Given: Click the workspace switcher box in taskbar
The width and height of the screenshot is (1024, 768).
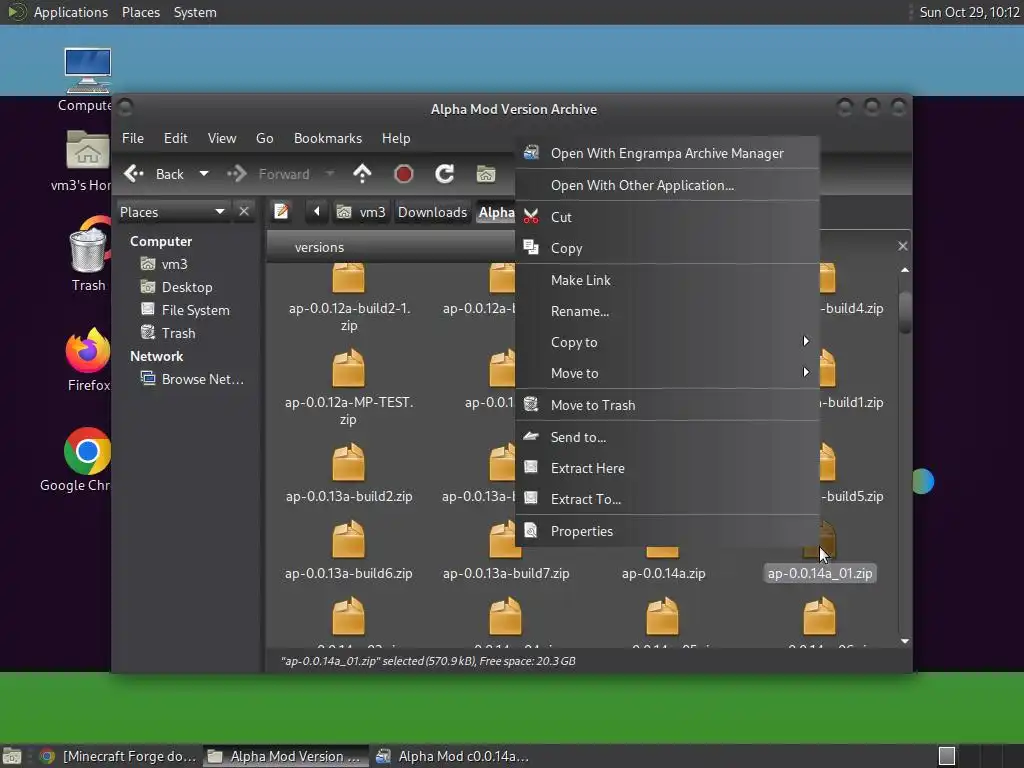Looking at the screenshot, I should [x=947, y=756].
